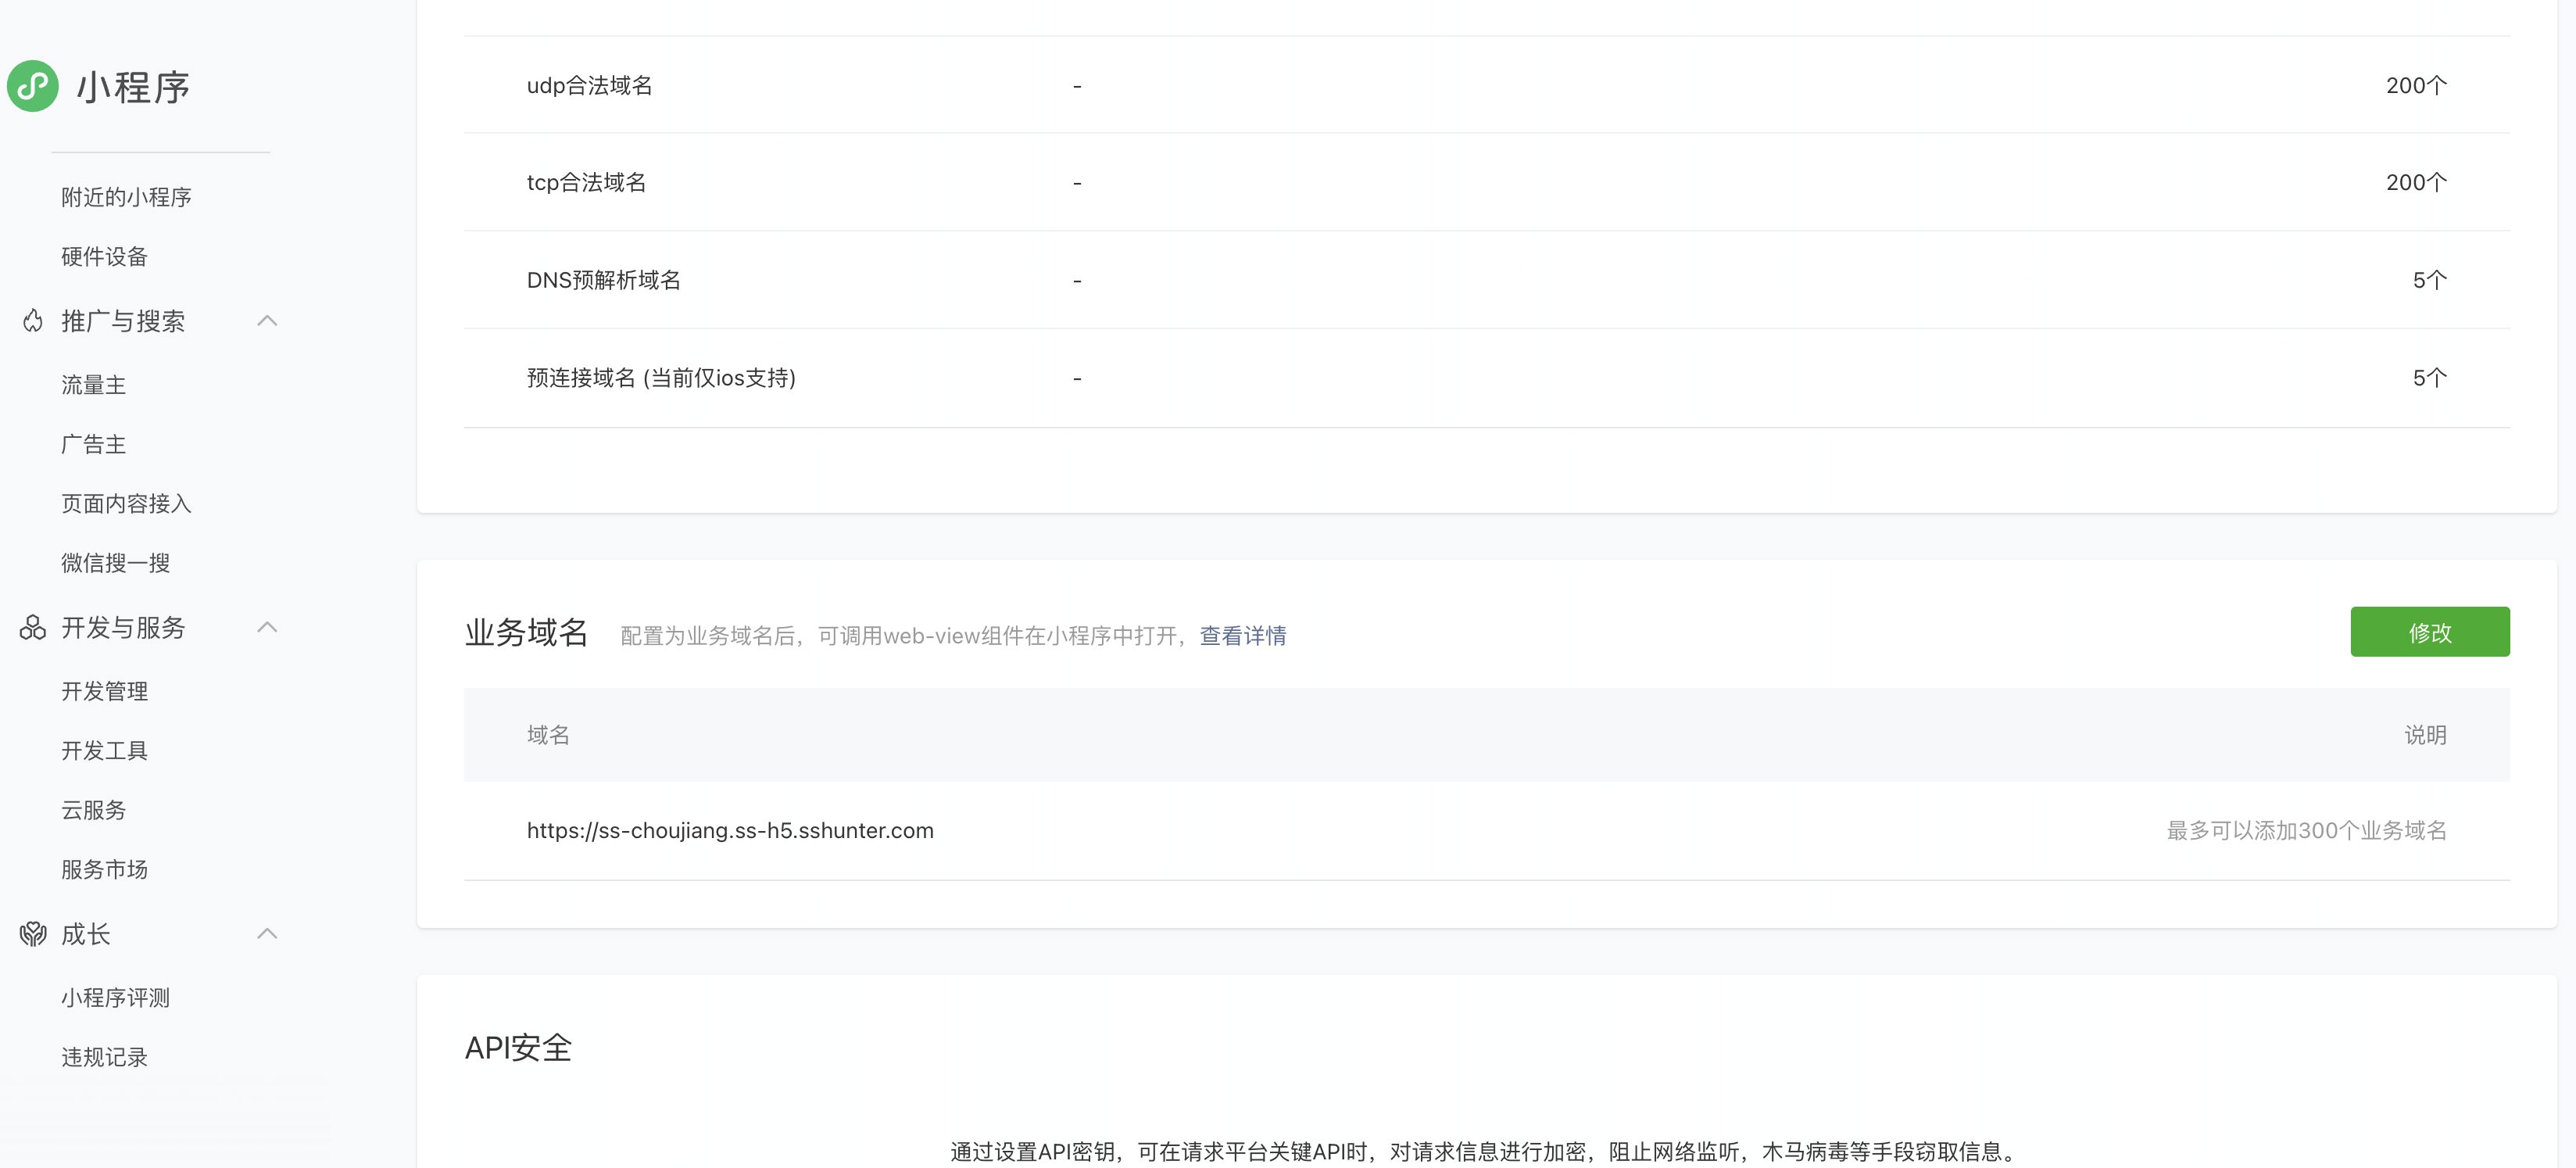Click the 查看详情 link

tap(1242, 636)
